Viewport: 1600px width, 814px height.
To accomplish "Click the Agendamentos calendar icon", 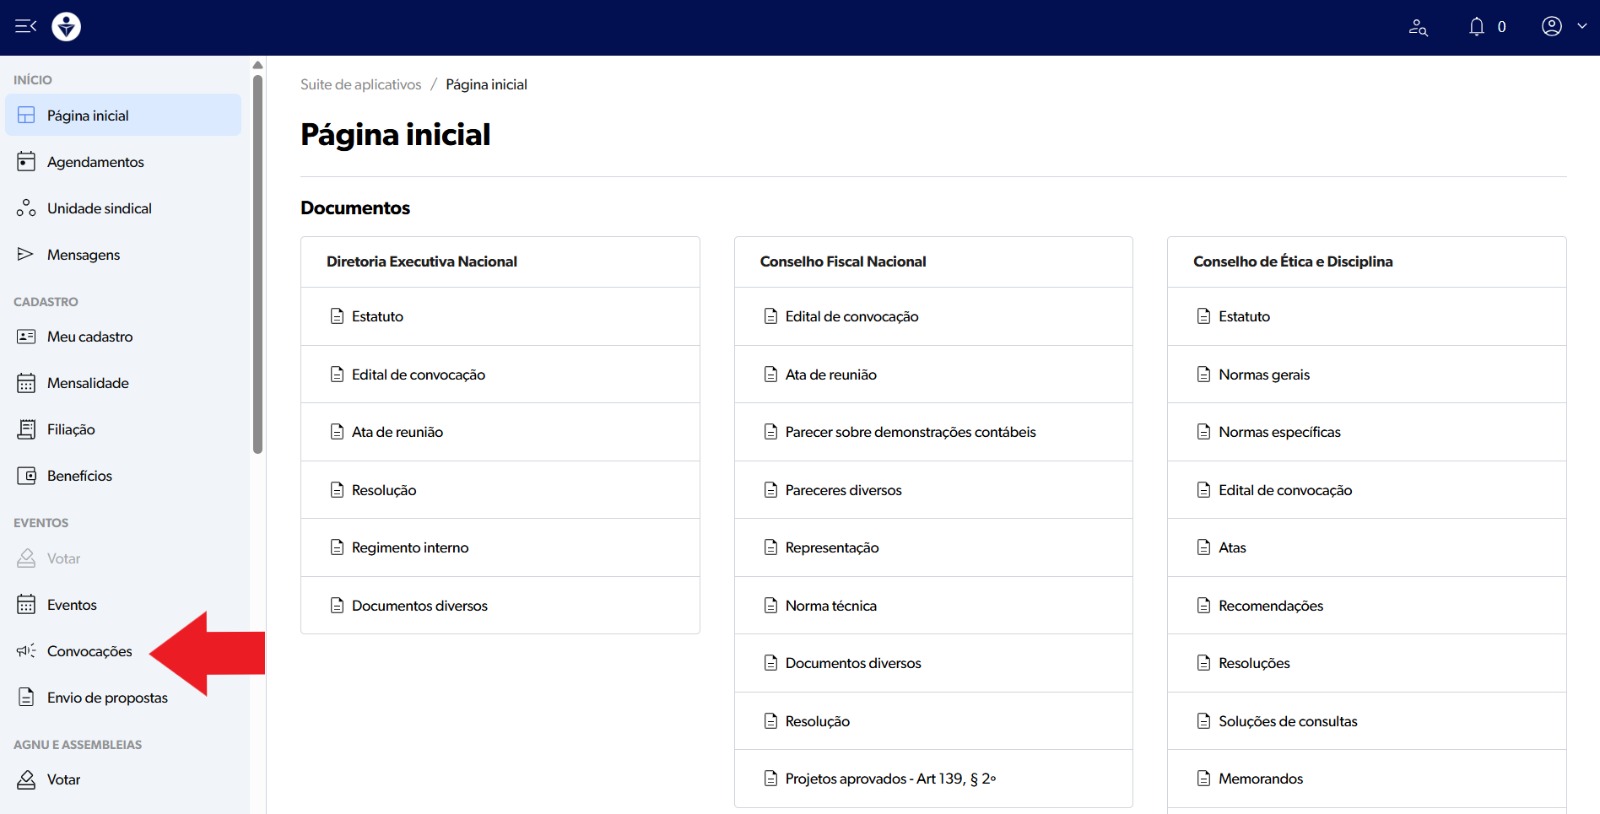I will click(26, 162).
